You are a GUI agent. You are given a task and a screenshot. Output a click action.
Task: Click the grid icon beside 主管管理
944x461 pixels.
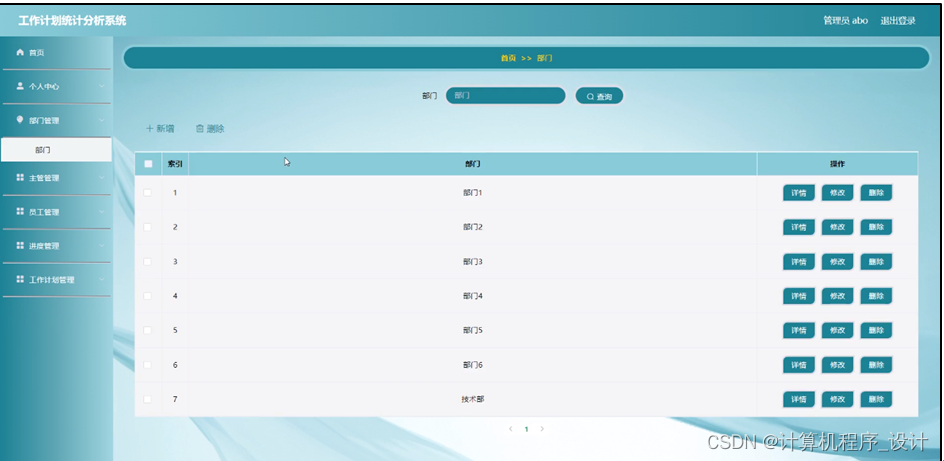(x=20, y=178)
